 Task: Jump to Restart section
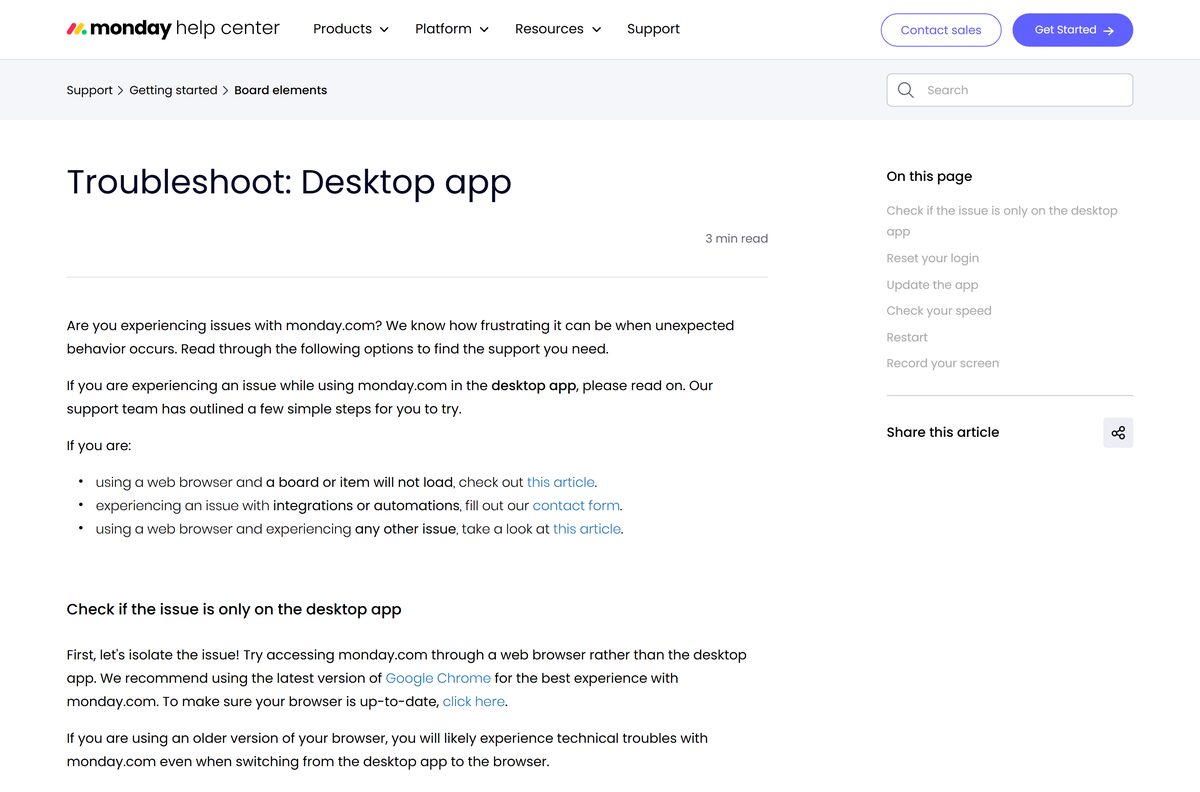tap(907, 337)
